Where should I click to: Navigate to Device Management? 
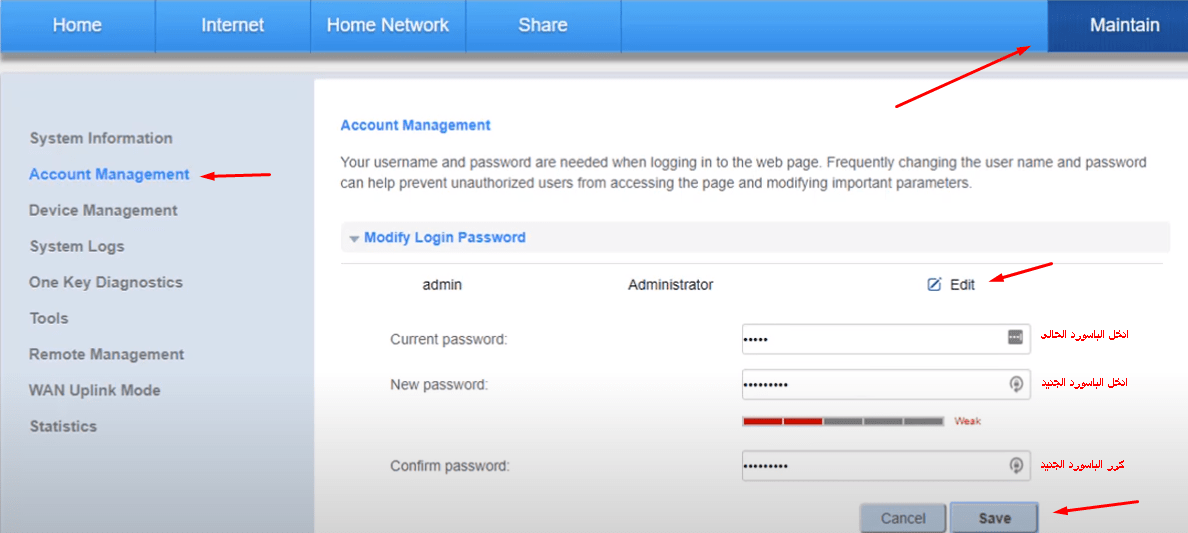(103, 210)
